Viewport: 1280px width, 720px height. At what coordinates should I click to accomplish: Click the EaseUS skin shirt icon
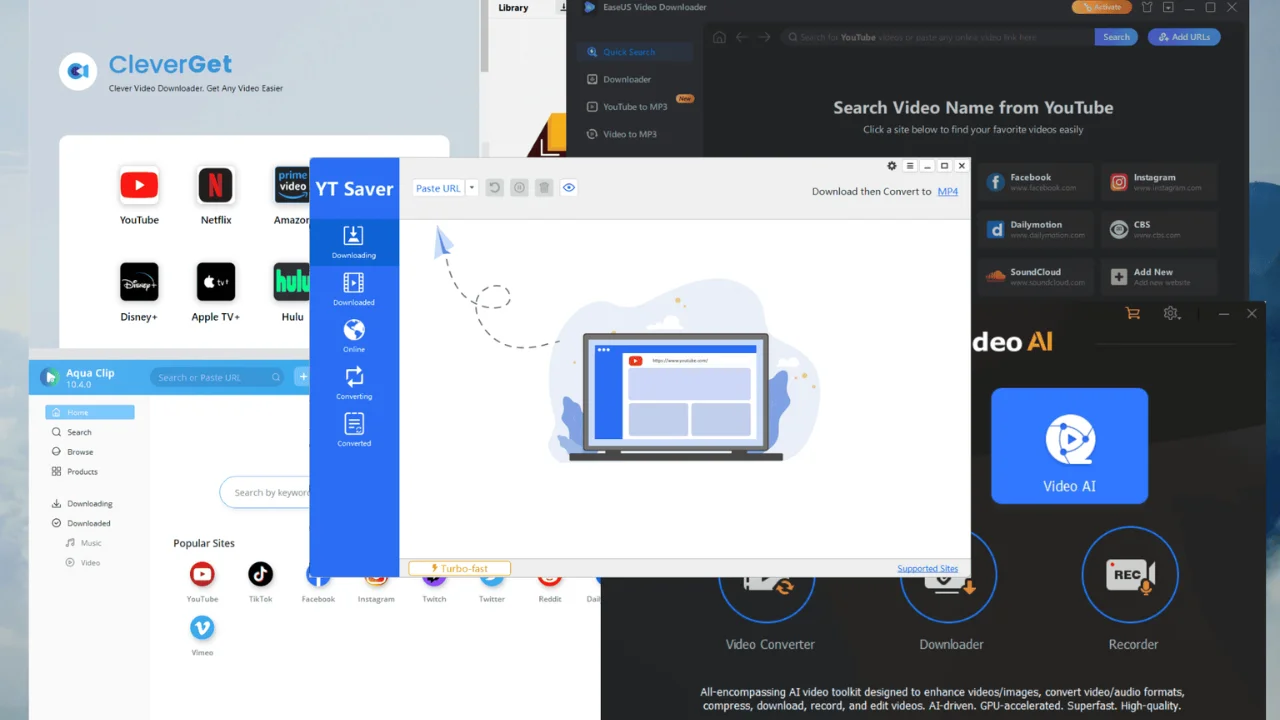[x=1147, y=7]
